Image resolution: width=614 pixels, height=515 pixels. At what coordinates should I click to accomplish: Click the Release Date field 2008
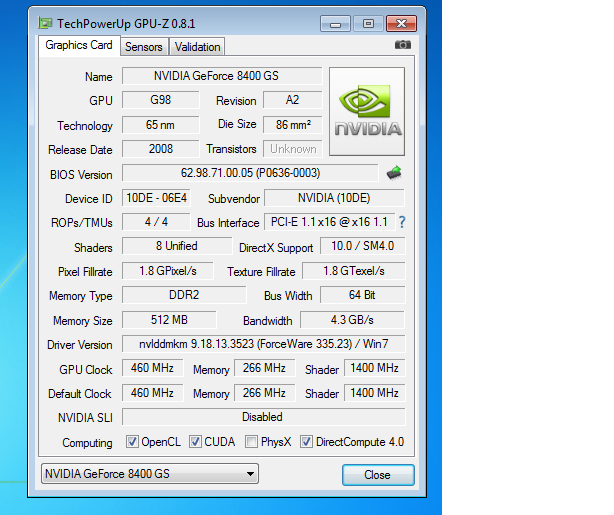(161, 149)
